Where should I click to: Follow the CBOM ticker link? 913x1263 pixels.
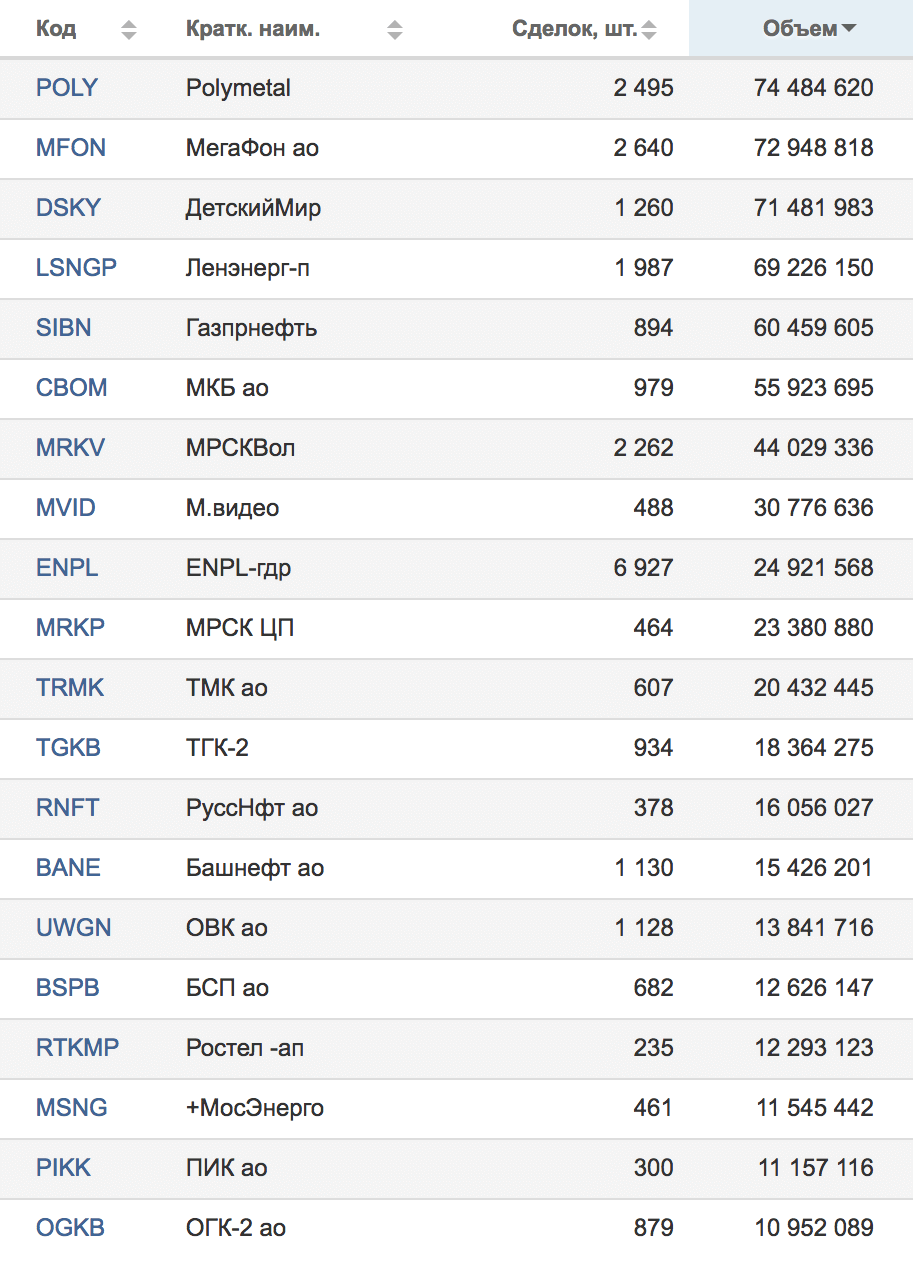point(71,388)
